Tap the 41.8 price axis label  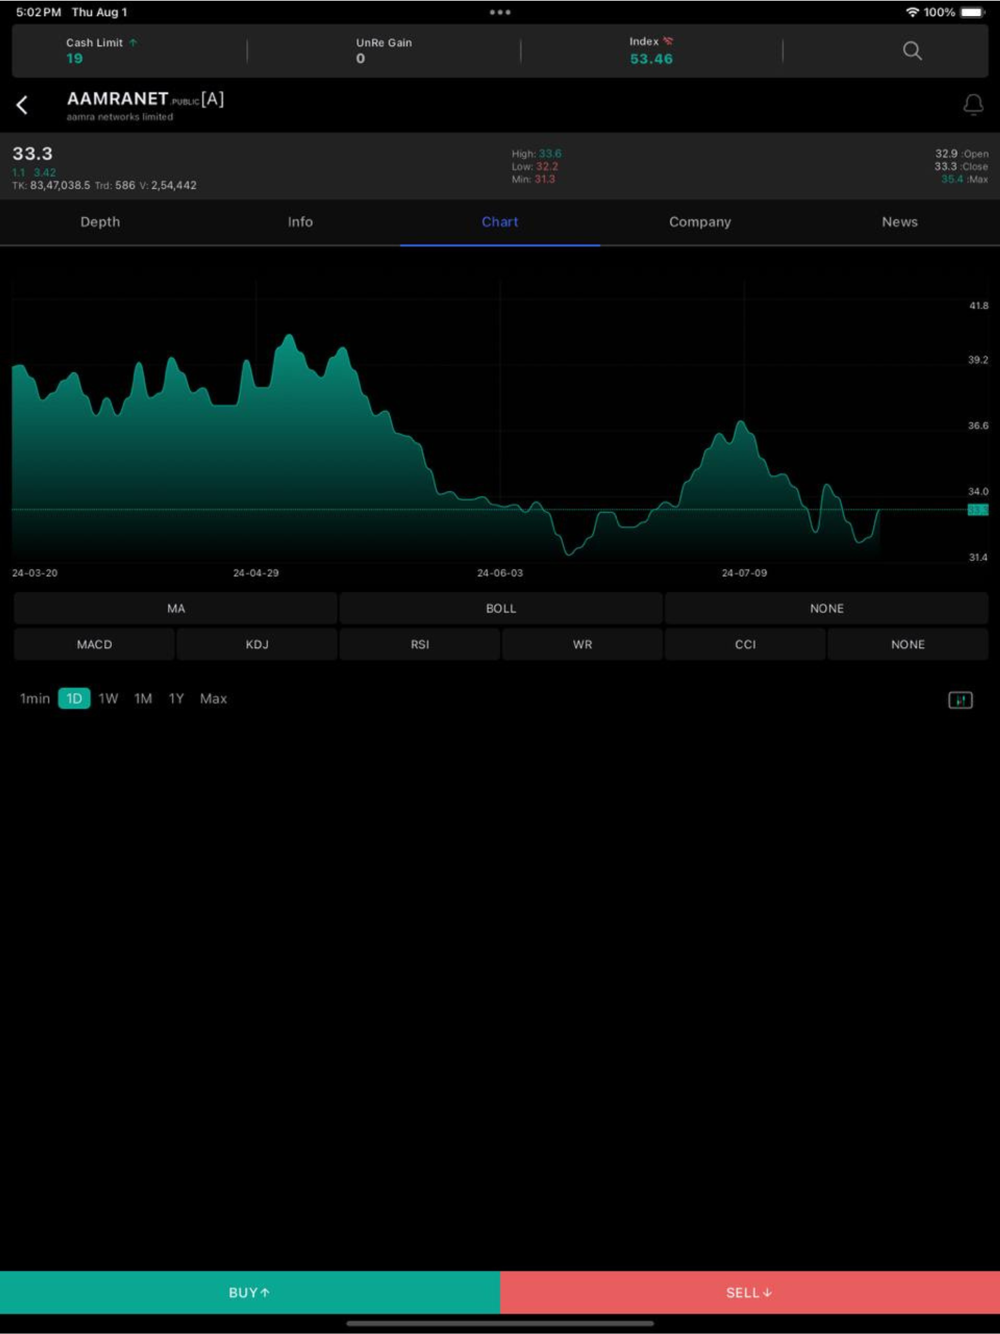tap(978, 306)
